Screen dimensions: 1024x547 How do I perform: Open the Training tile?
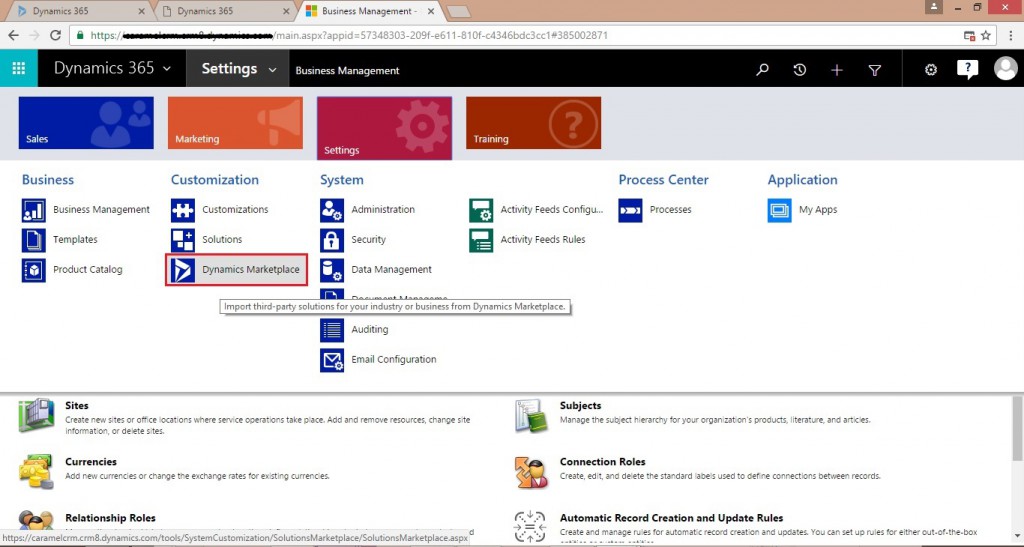click(534, 123)
